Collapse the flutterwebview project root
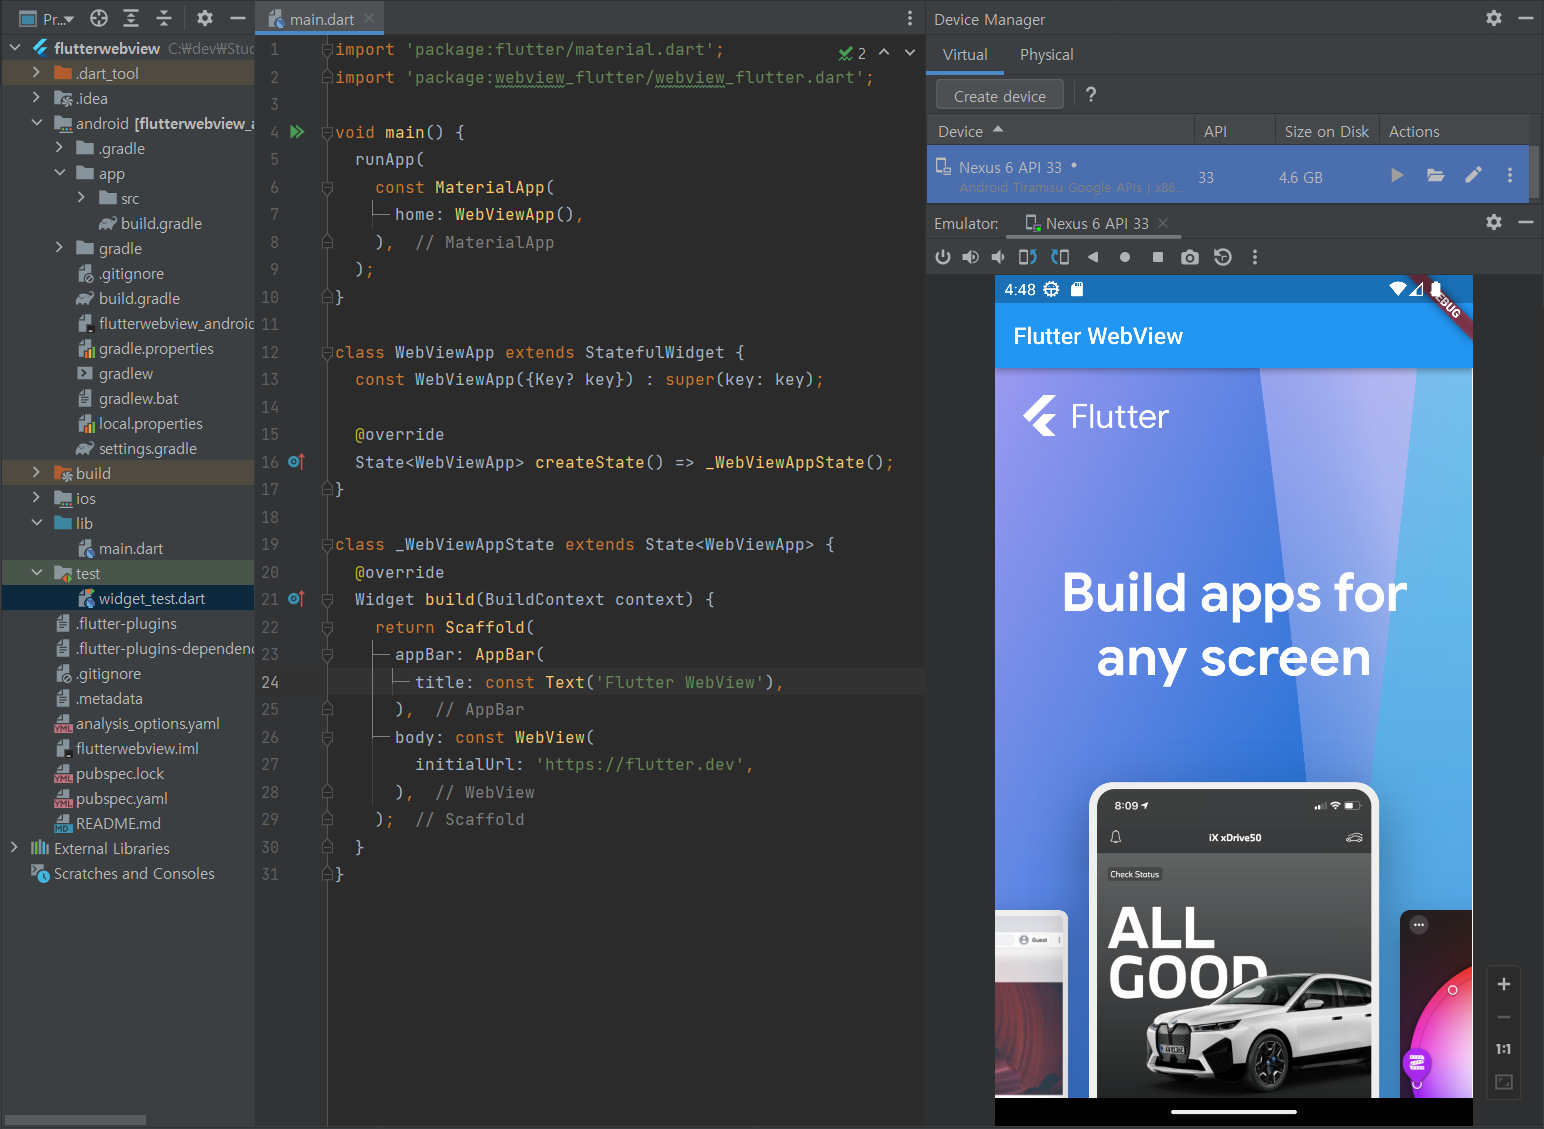The height and width of the screenshot is (1129, 1544). point(15,47)
